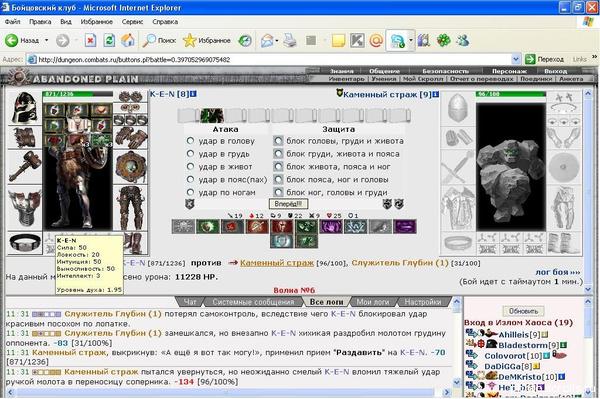The image size is (600, 399).
Task: Click info icon next to Каменный страж [9]
Action: point(435,94)
